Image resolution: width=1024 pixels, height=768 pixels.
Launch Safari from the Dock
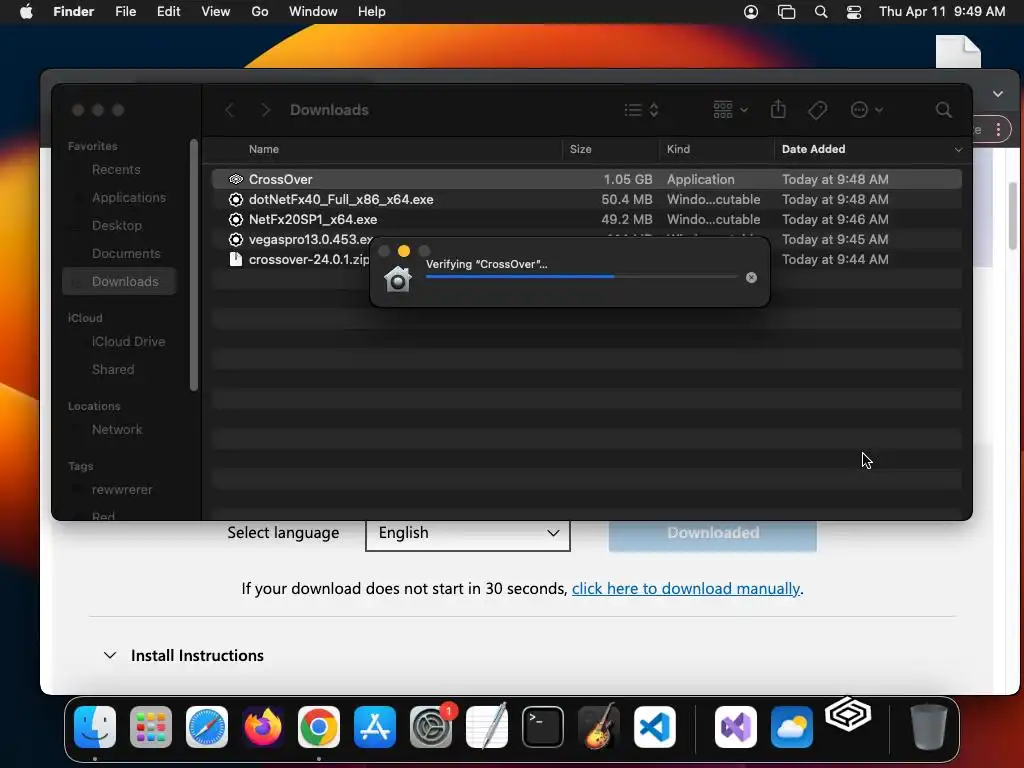207,727
